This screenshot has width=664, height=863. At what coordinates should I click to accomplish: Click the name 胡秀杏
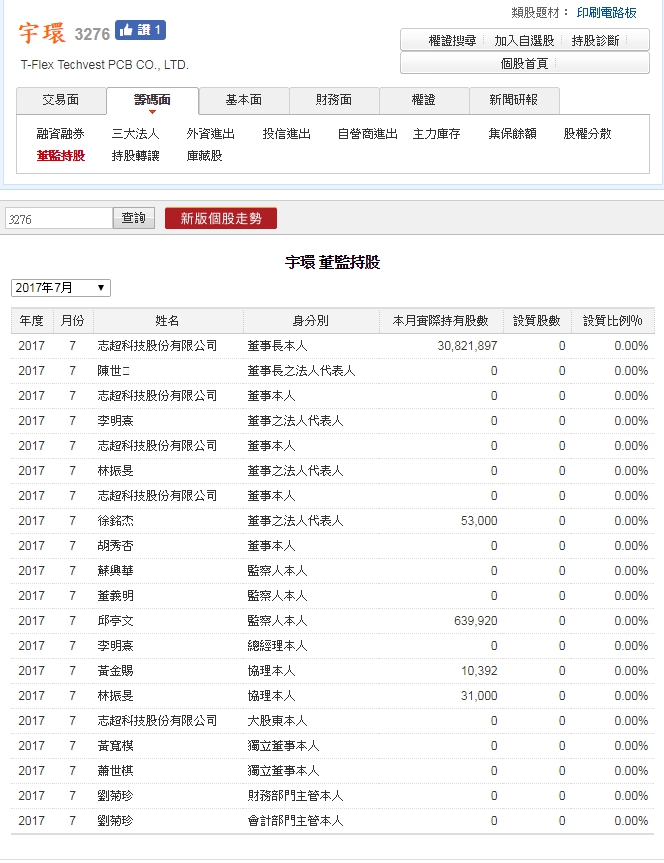click(116, 546)
